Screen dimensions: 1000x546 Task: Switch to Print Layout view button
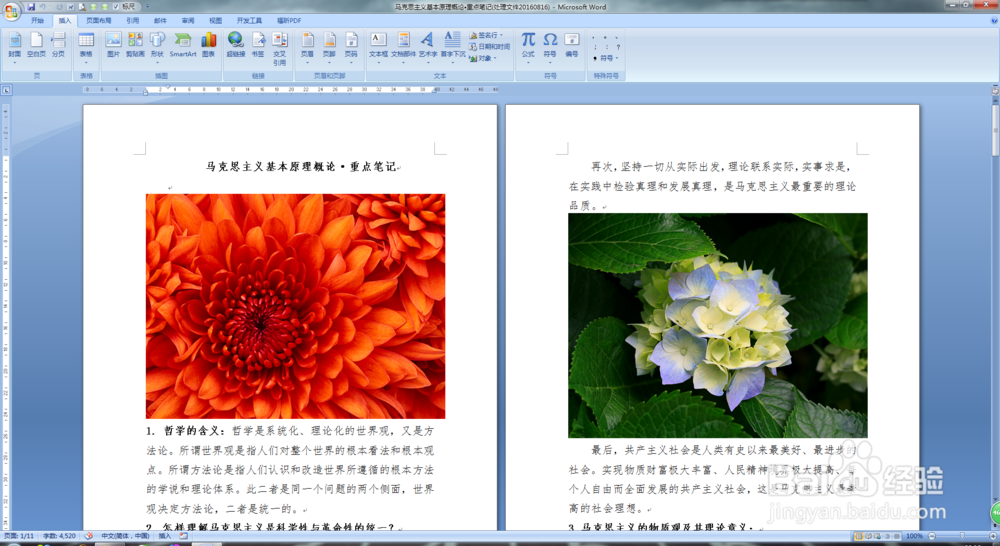858,536
